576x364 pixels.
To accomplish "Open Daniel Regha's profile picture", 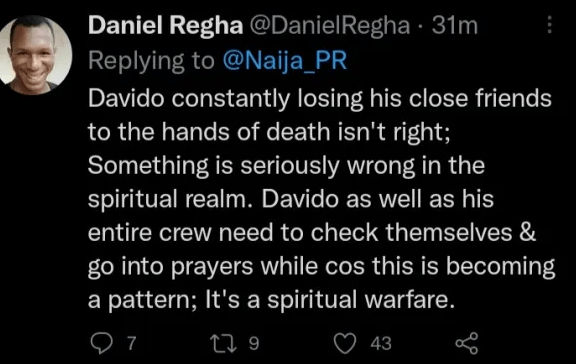I will (35, 55).
